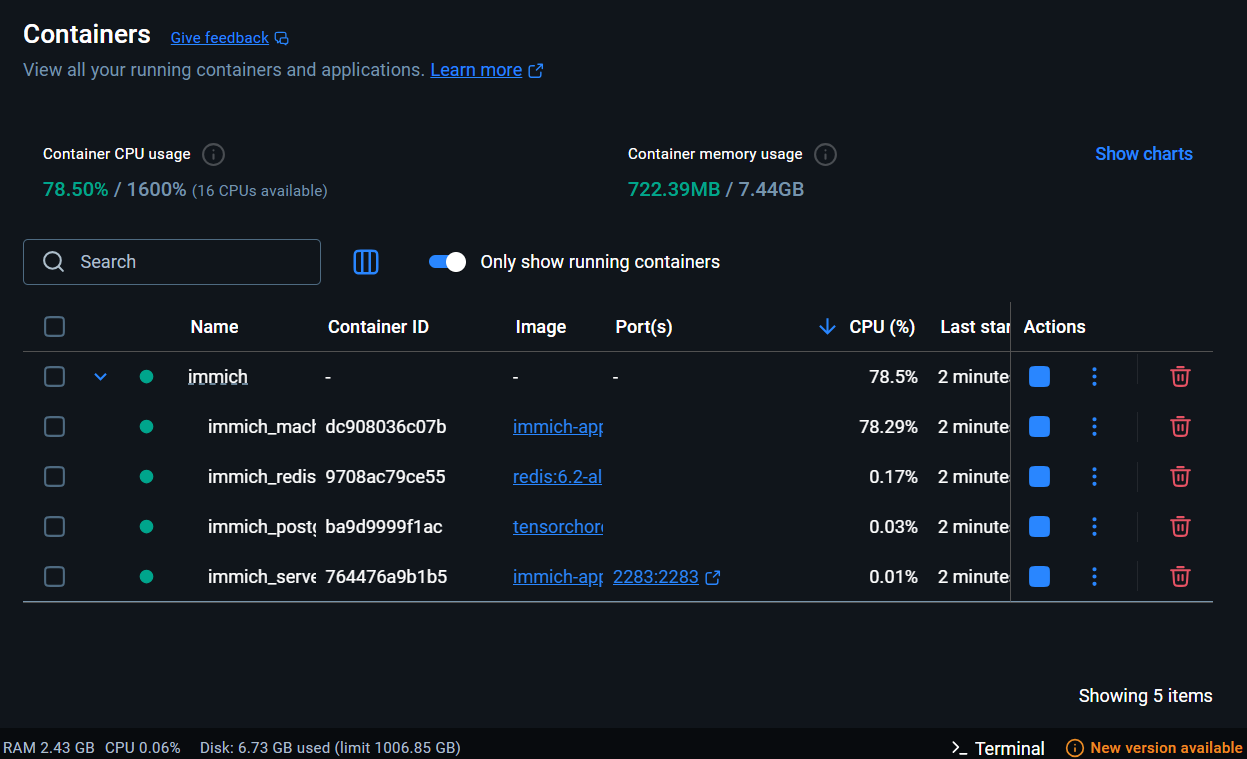Click the RAM 2.43 GB status entry
This screenshot has width=1247, height=759.
point(49,748)
